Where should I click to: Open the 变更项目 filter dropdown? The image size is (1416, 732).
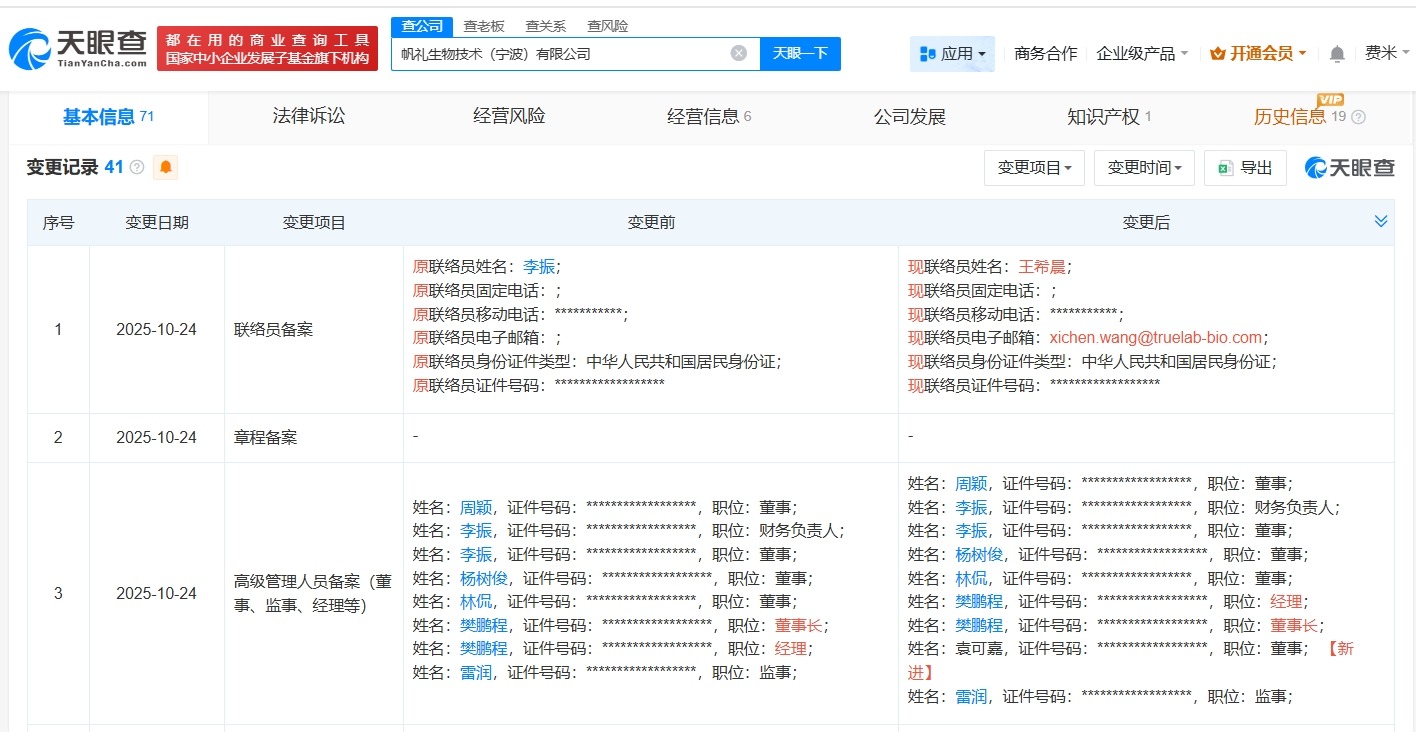coord(1034,168)
